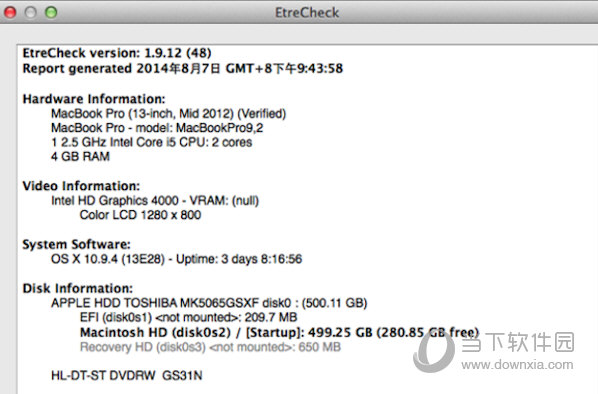The width and height of the screenshot is (598, 394).
Task: Click the 'Color LCD 1280 x 800' line
Action: [x=140, y=215]
